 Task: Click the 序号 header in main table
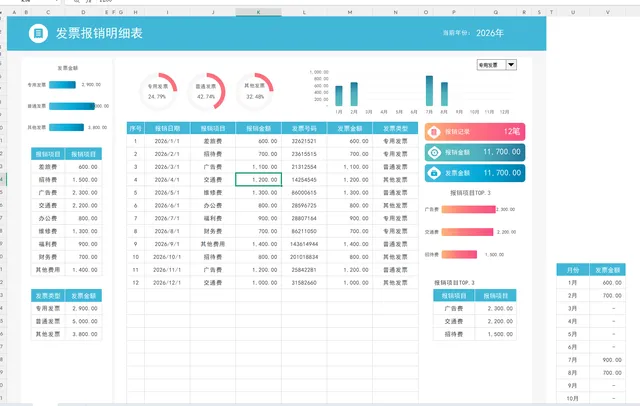(x=136, y=128)
